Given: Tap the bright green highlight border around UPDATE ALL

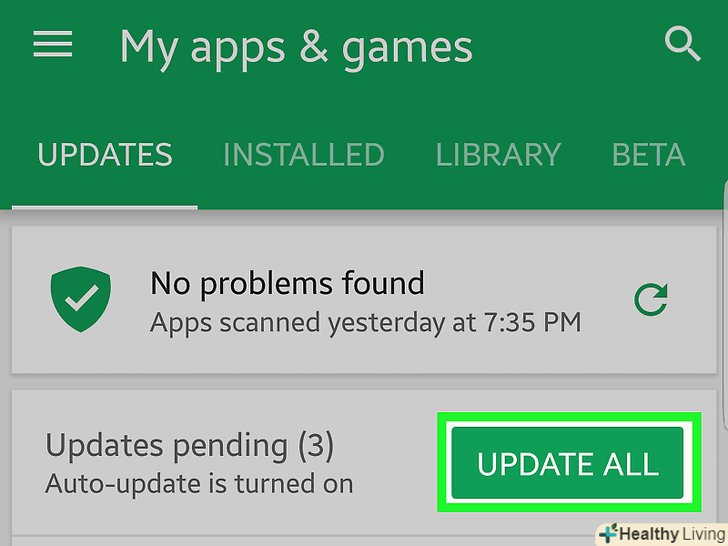Looking at the screenshot, I should (569, 417).
